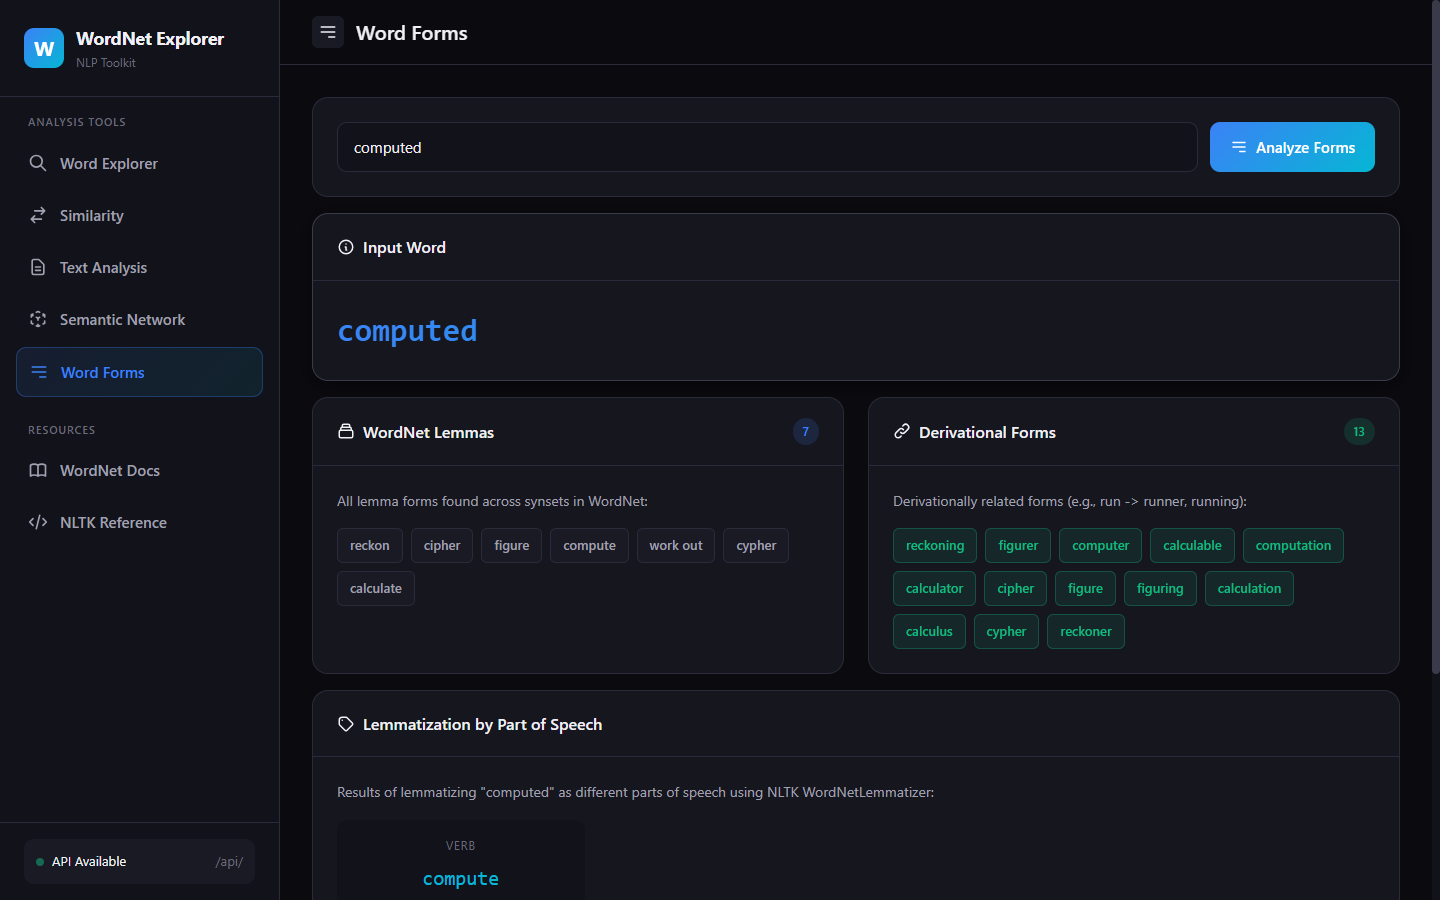Click the link icon beside Derivational Forms
The width and height of the screenshot is (1440, 900).
click(x=901, y=431)
